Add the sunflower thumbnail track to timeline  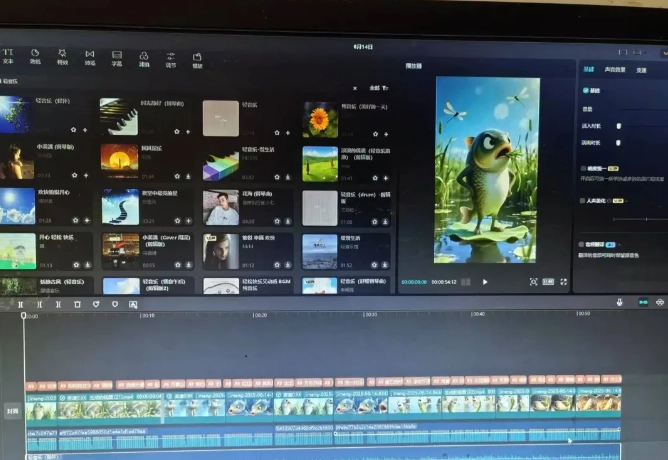click(x=386, y=134)
